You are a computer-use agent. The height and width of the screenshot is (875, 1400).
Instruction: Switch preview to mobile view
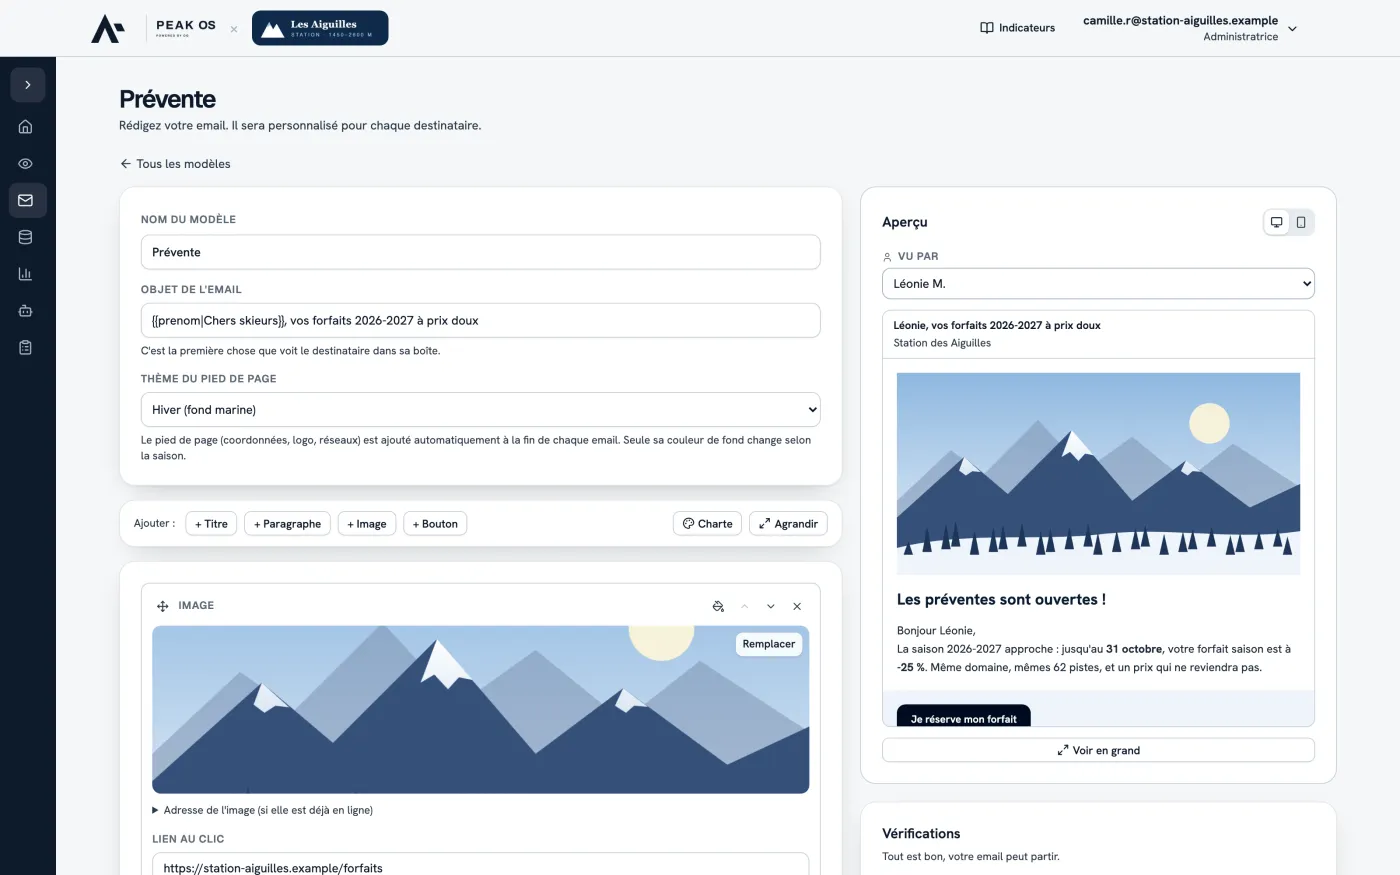1301,222
